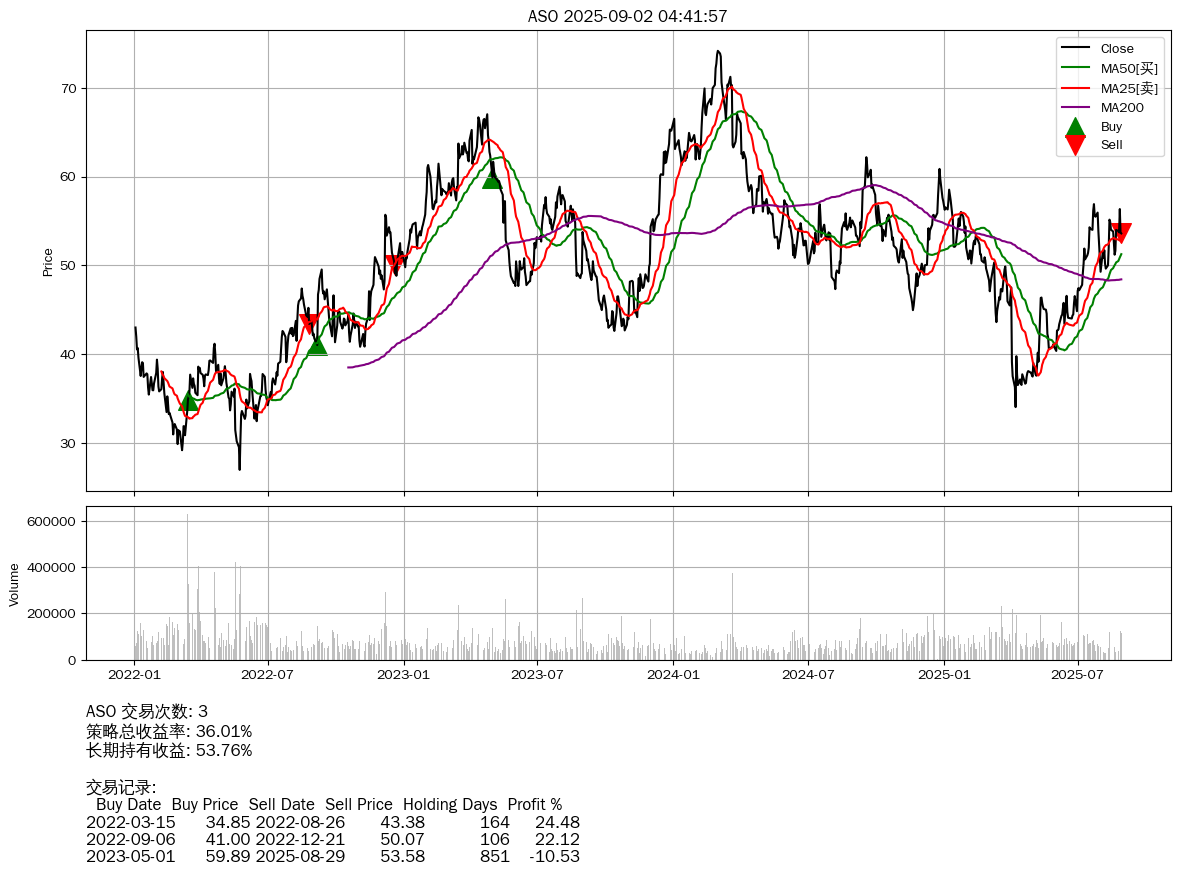The width and height of the screenshot is (1180, 875).
Task: Click the Volume y-axis label
Action: click(x=14, y=584)
